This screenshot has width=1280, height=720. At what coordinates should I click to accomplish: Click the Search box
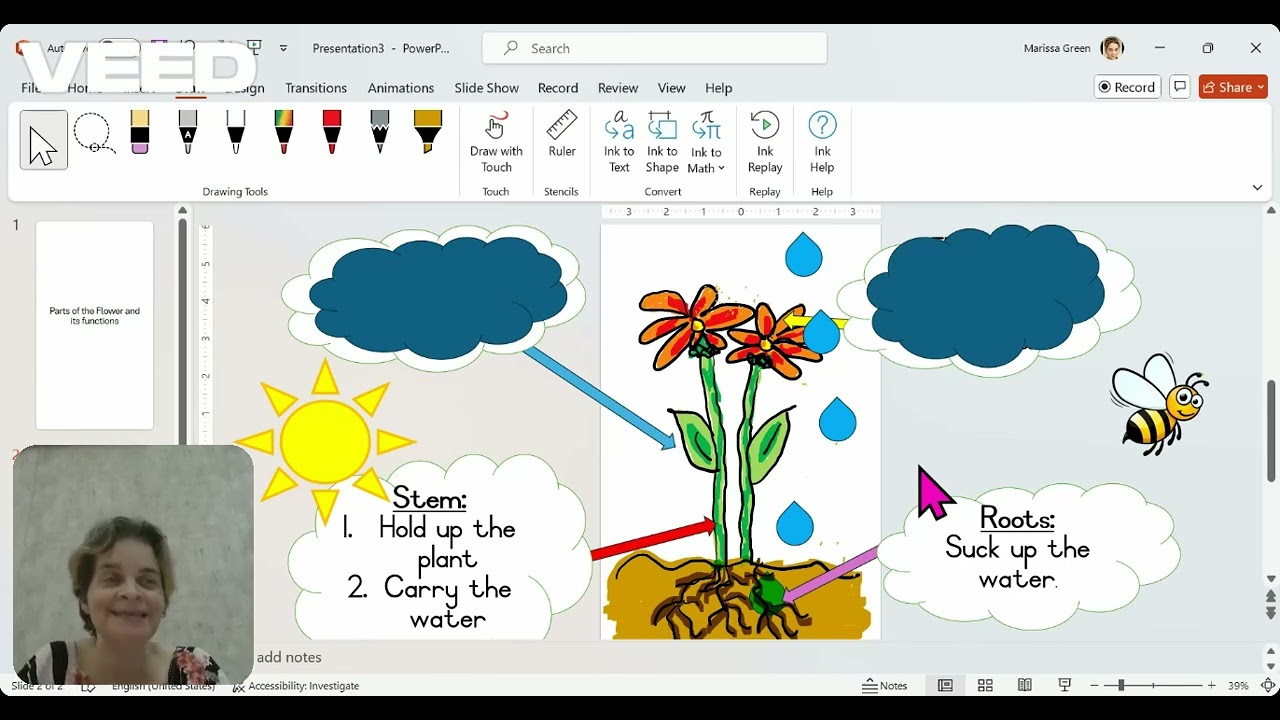[x=655, y=48]
